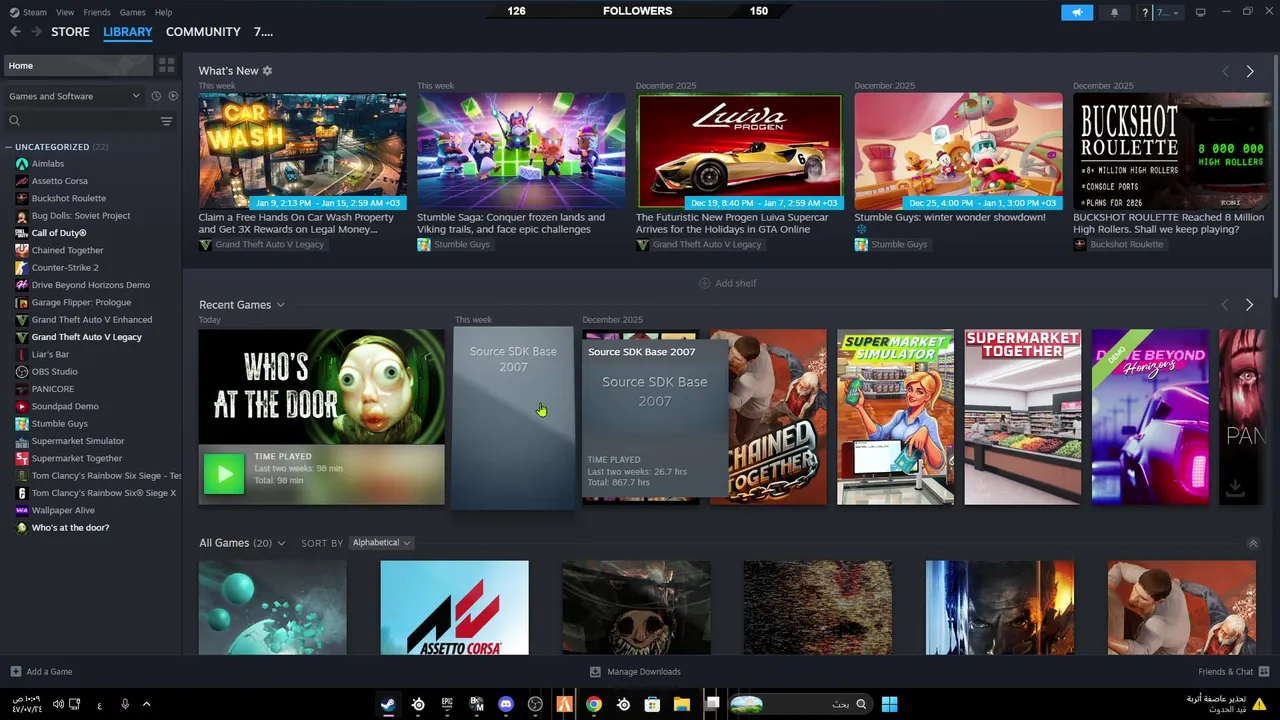Image resolution: width=1280 pixels, height=720 pixels.
Task: Go back in the Recent Games shelf
Action: click(1225, 305)
